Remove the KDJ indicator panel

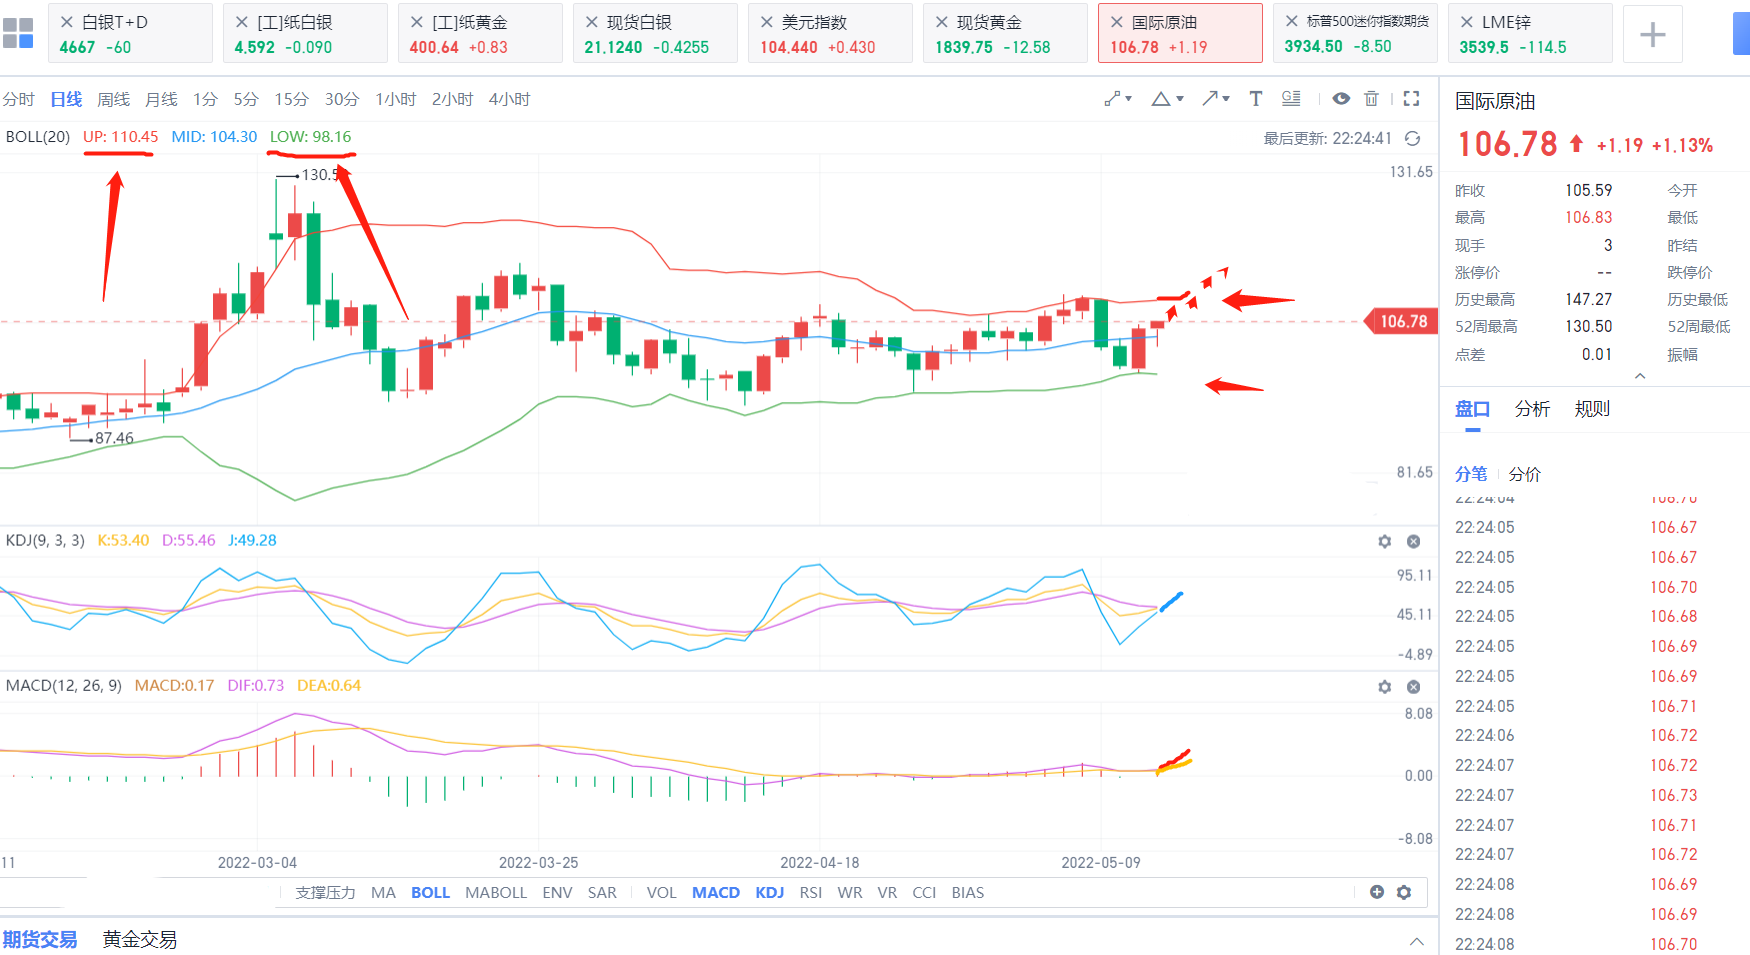[x=1413, y=541]
